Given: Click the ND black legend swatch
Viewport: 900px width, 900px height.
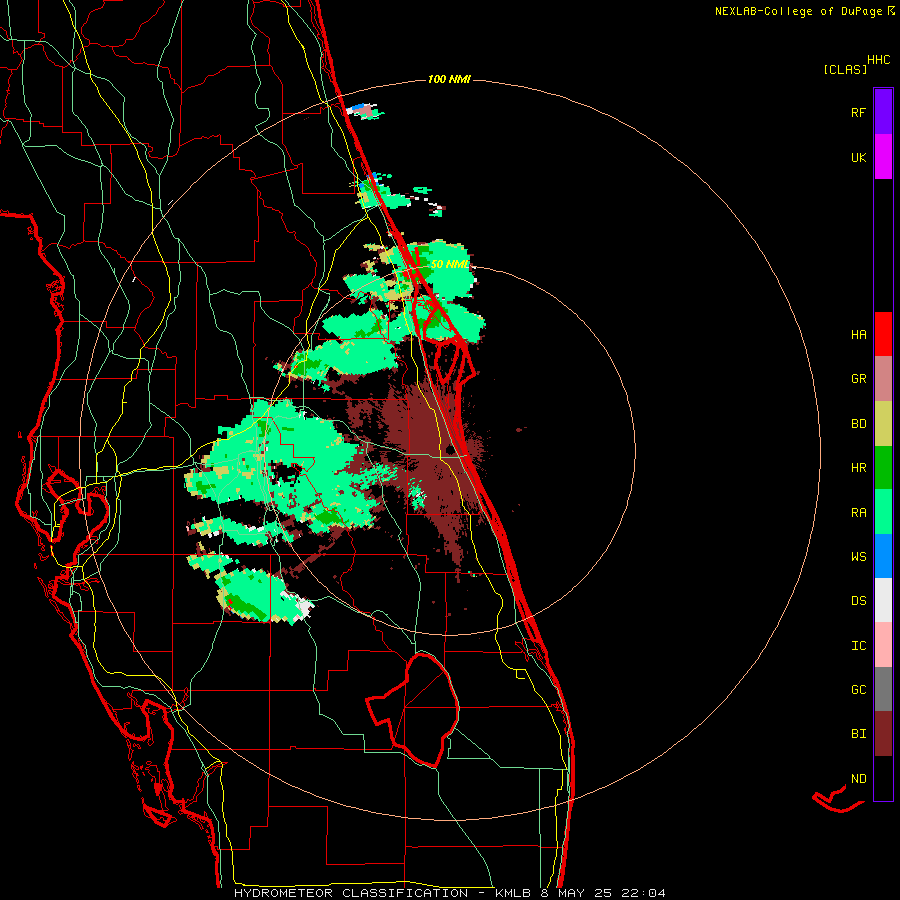Looking at the screenshot, I should click(883, 778).
